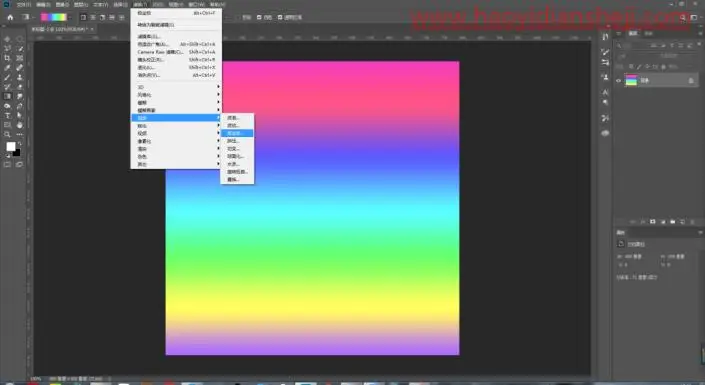Select the Crop tool in the toolbar
This screenshot has width=705, height=385.
tap(7, 58)
